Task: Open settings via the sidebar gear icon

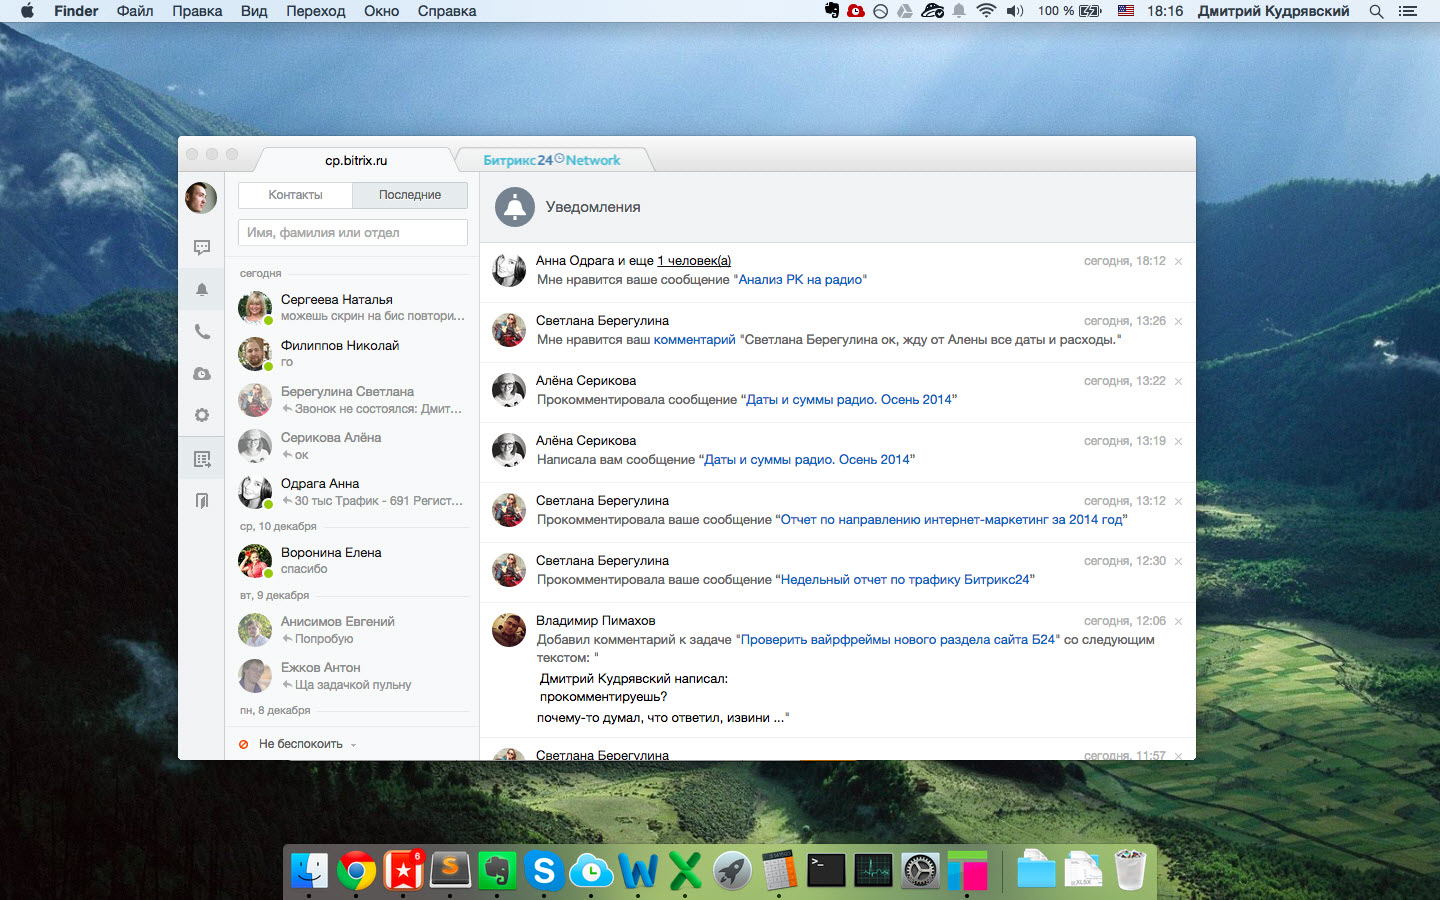Action: (202, 415)
